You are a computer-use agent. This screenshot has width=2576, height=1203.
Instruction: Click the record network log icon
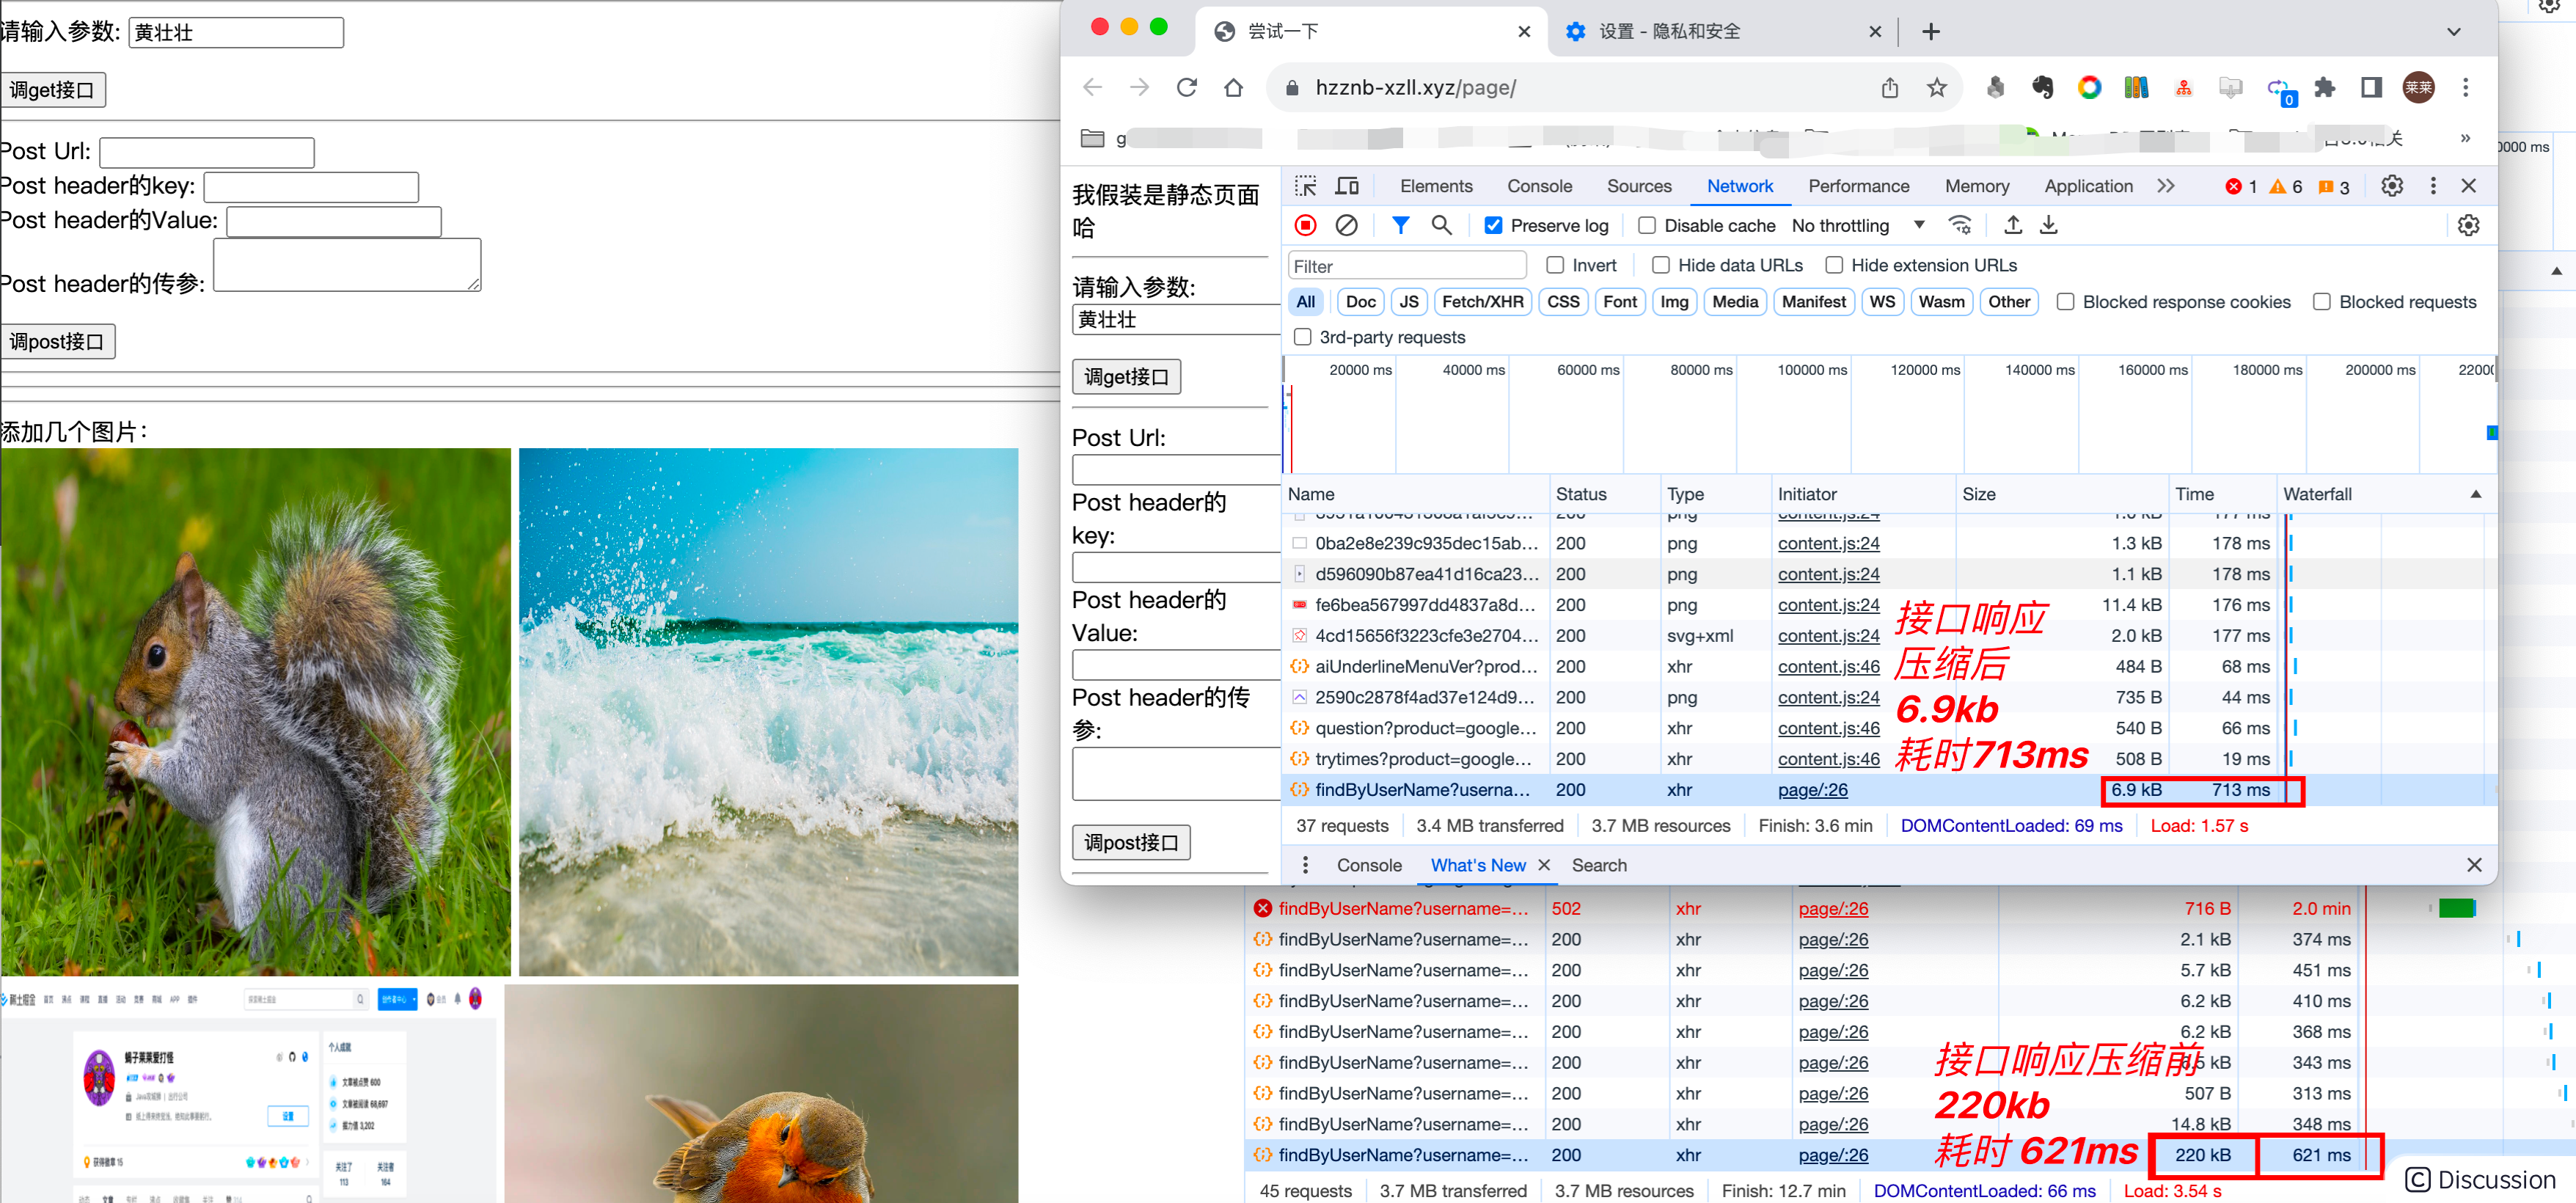point(1305,225)
